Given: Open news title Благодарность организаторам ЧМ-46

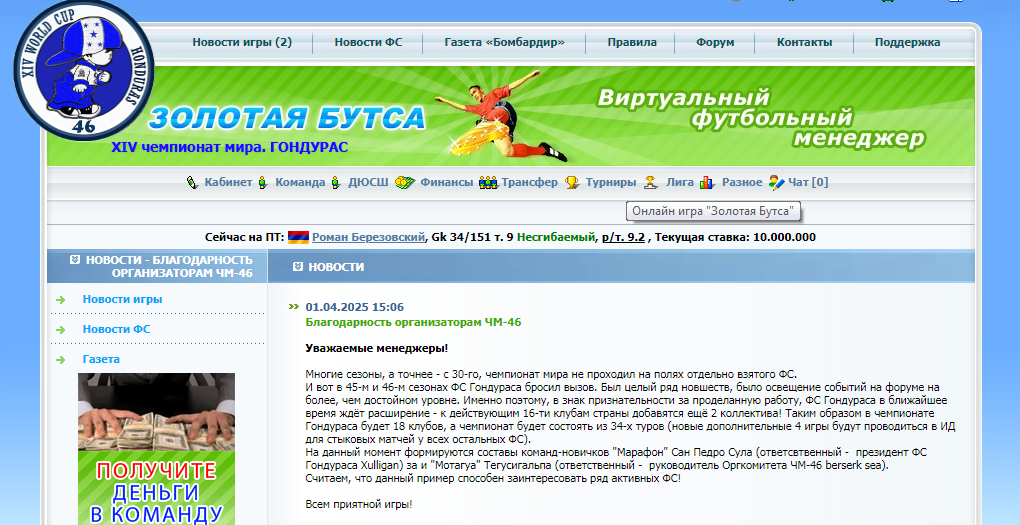Looking at the screenshot, I should (x=413, y=322).
